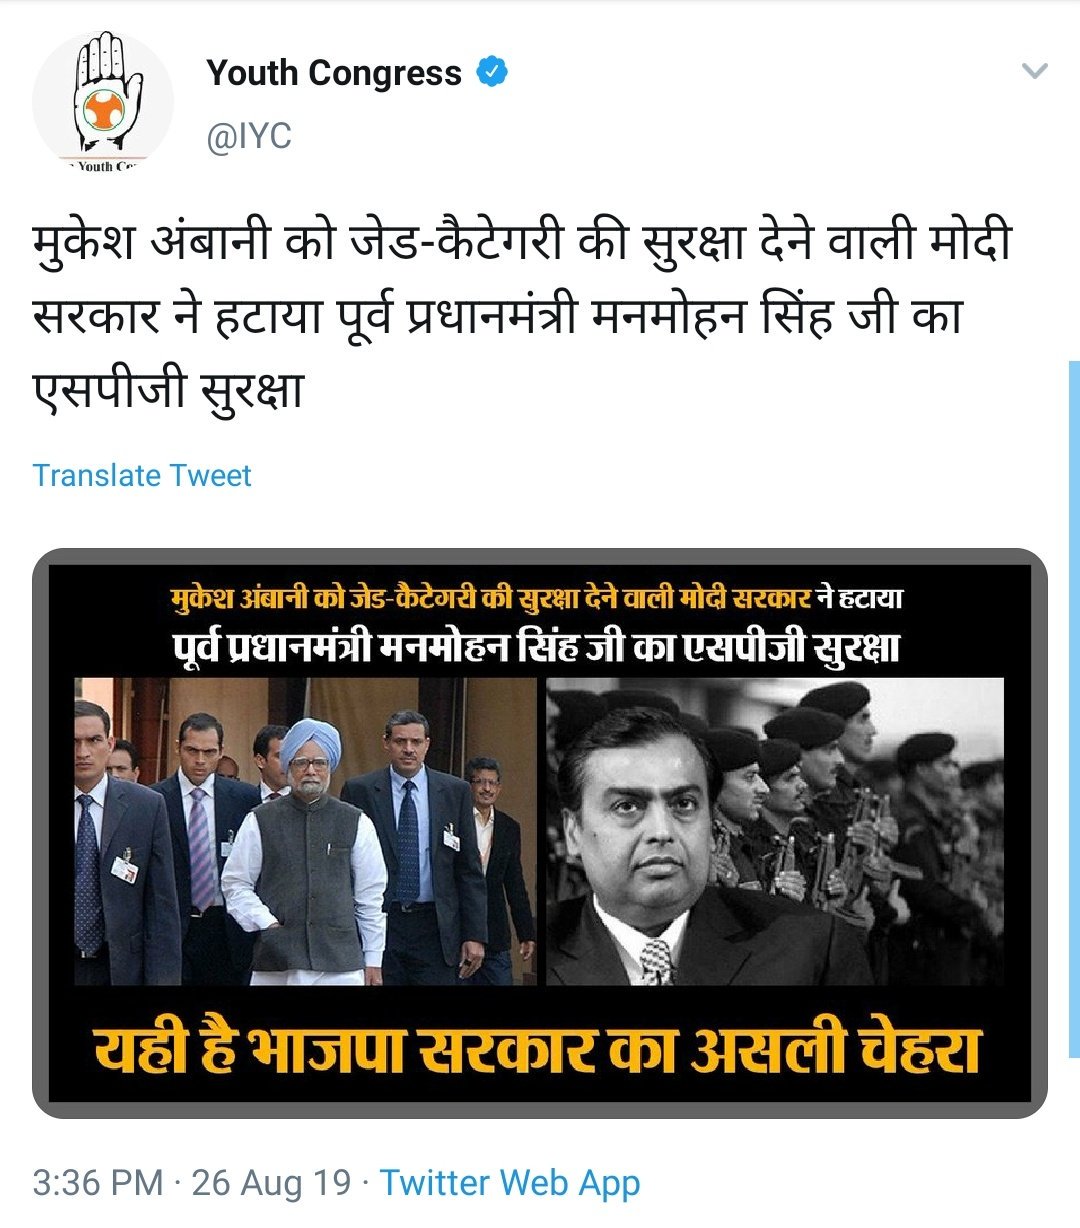Click the color photo with blue-turbaned man
The width and height of the screenshot is (1080, 1228).
click(305, 831)
